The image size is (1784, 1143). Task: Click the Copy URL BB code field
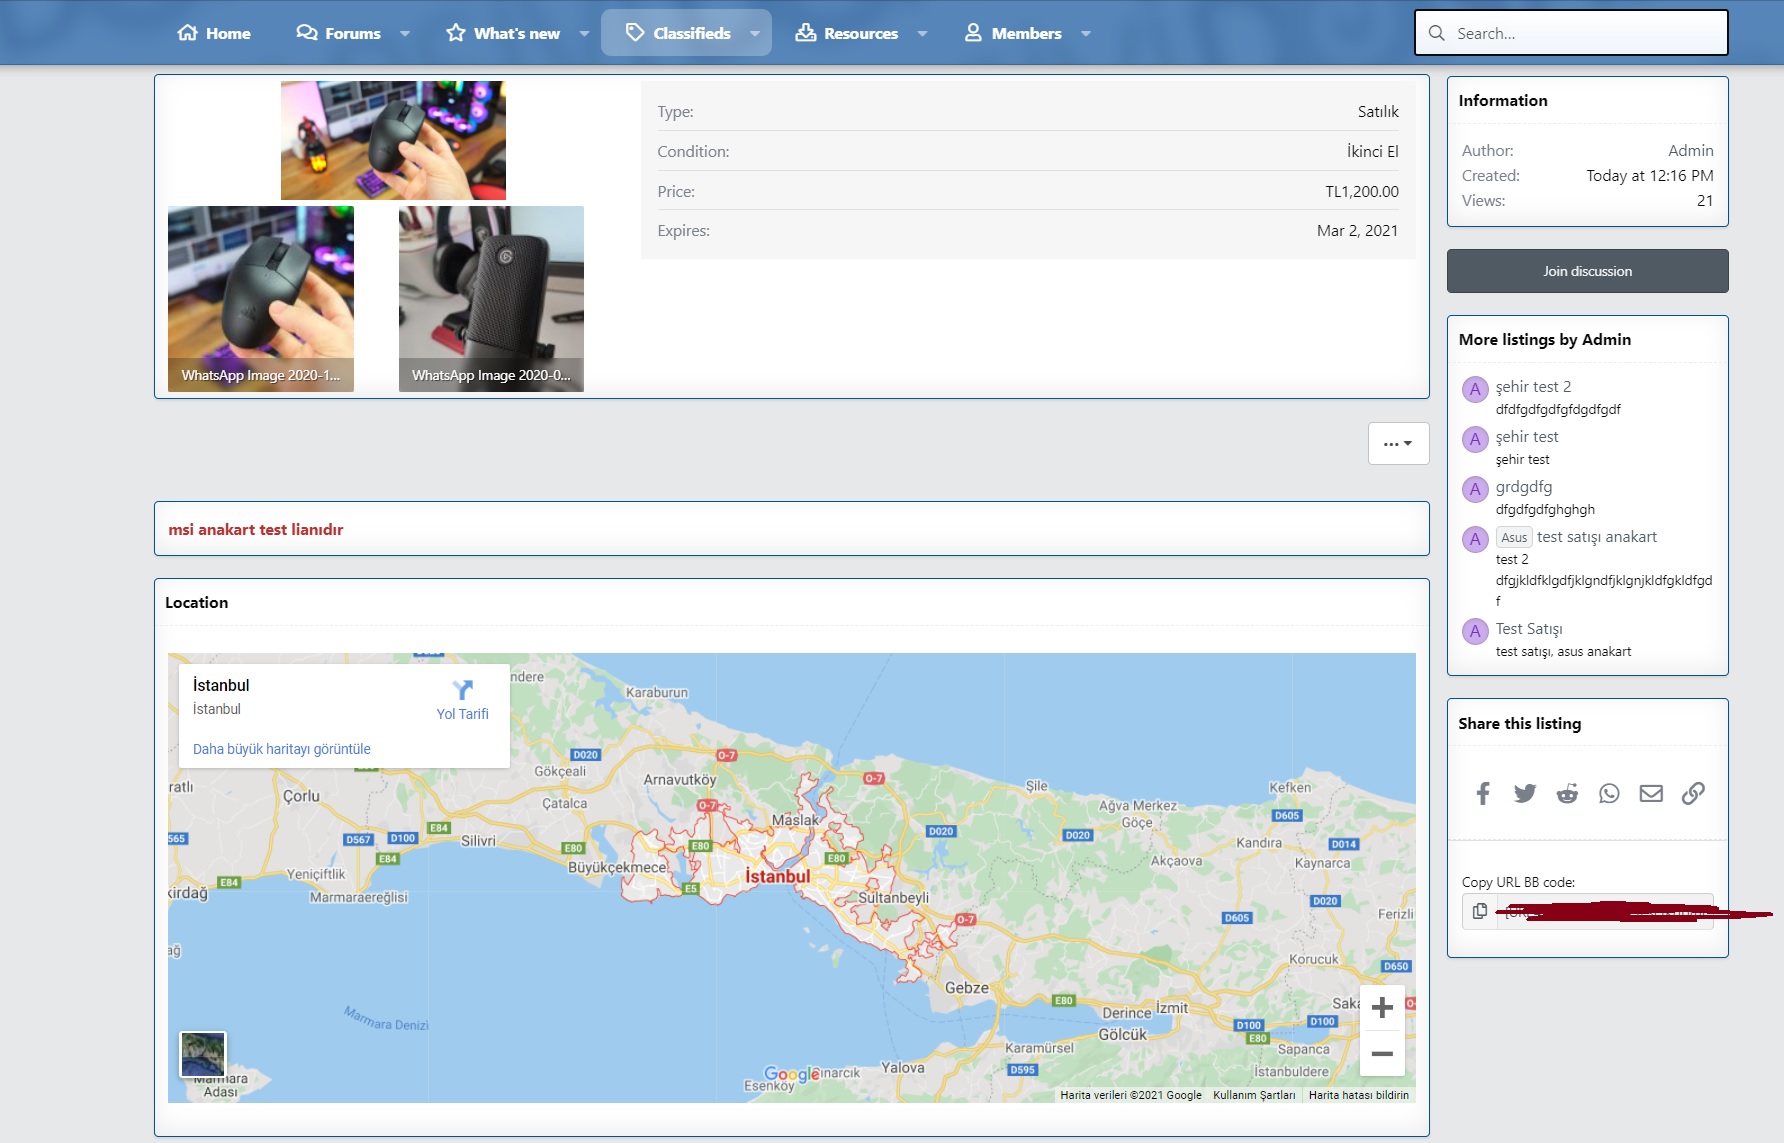(1604, 911)
